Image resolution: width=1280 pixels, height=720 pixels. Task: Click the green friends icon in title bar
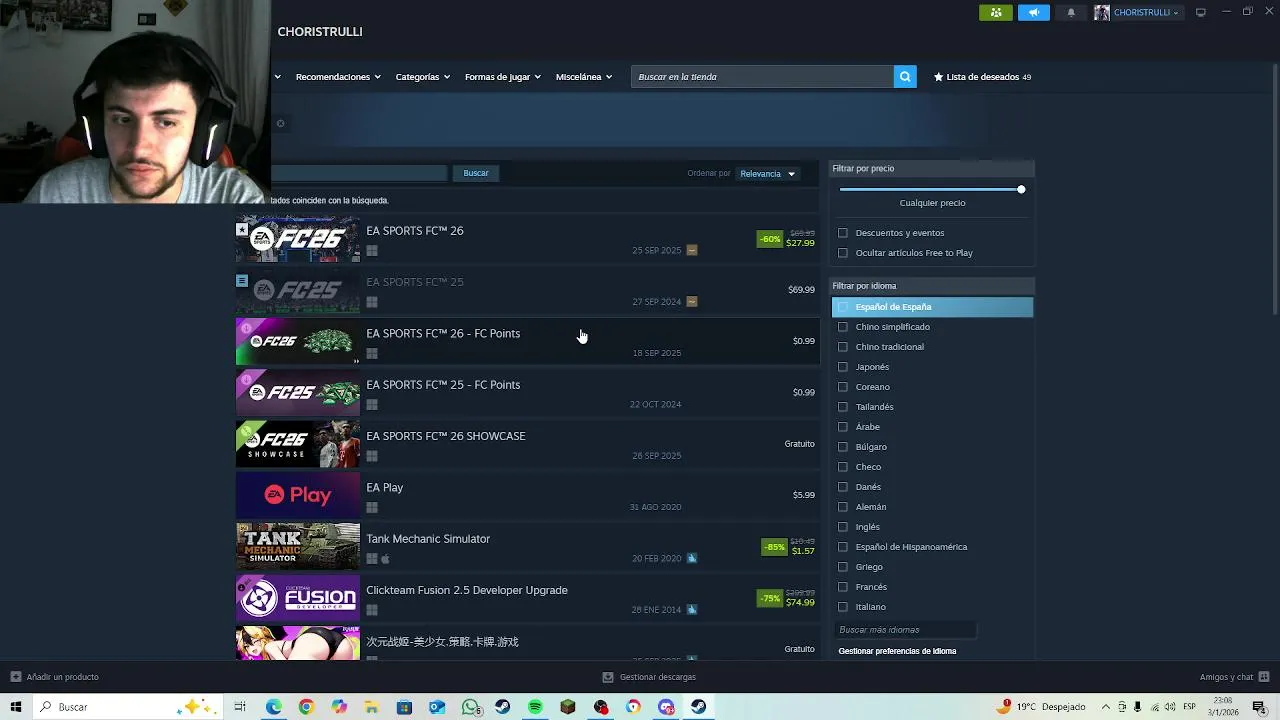coord(995,13)
